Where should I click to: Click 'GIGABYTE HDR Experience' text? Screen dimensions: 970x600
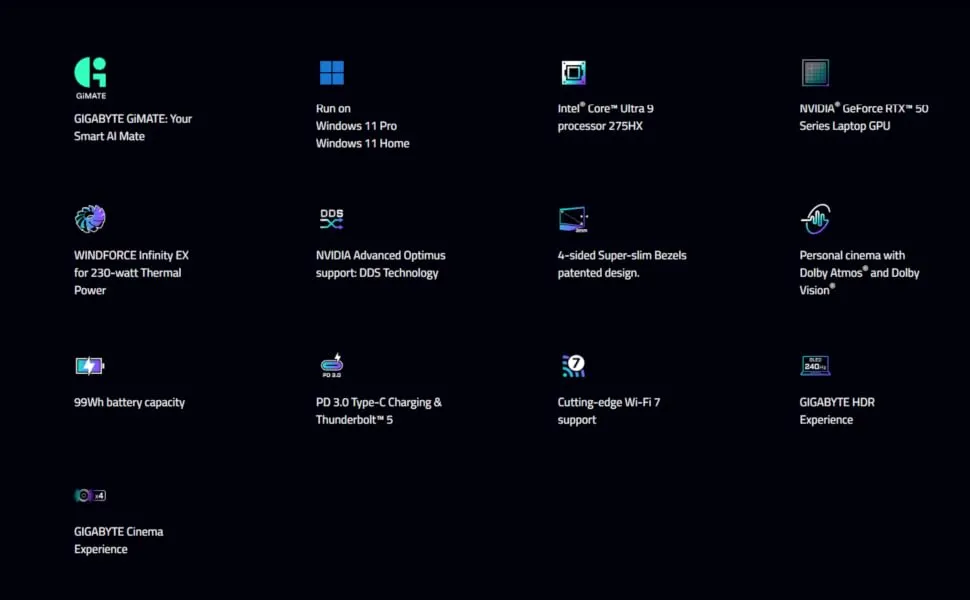[x=837, y=411]
